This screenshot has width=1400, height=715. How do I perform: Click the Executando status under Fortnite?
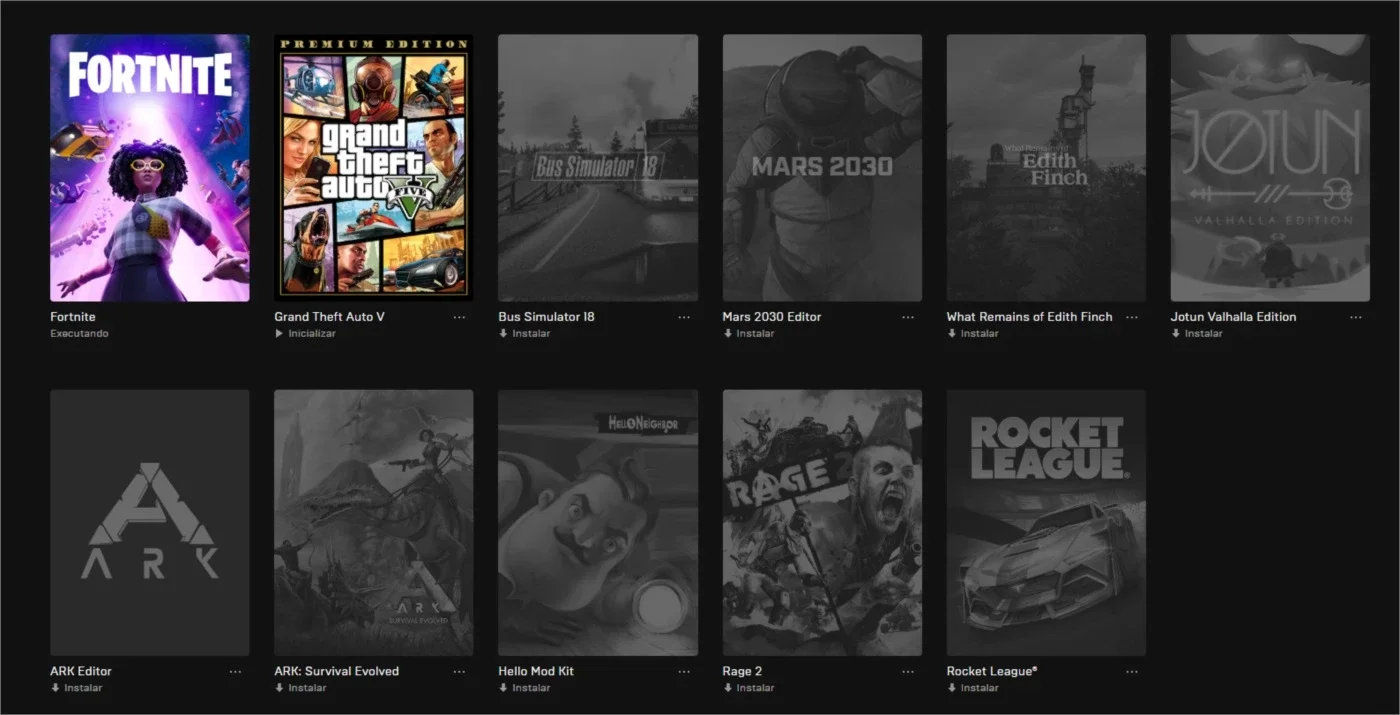(79, 334)
